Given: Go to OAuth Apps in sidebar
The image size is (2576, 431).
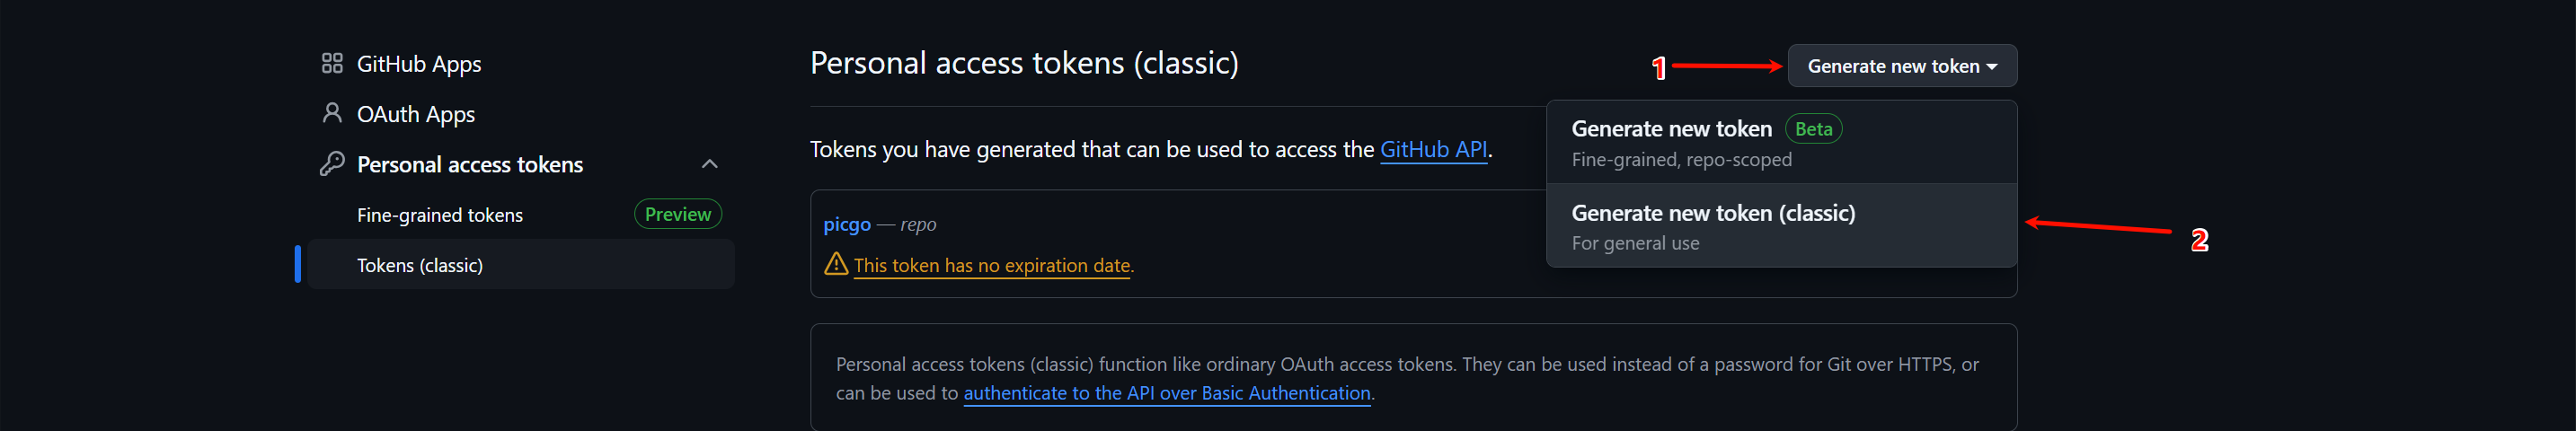Looking at the screenshot, I should click(x=416, y=115).
